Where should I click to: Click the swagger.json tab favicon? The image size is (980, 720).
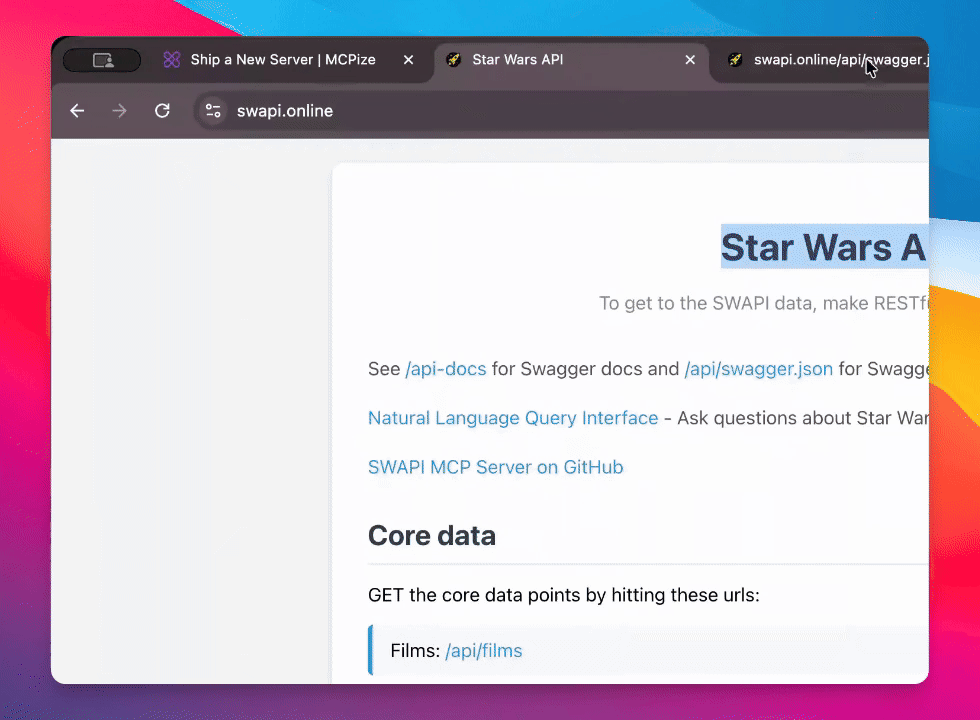pos(736,59)
